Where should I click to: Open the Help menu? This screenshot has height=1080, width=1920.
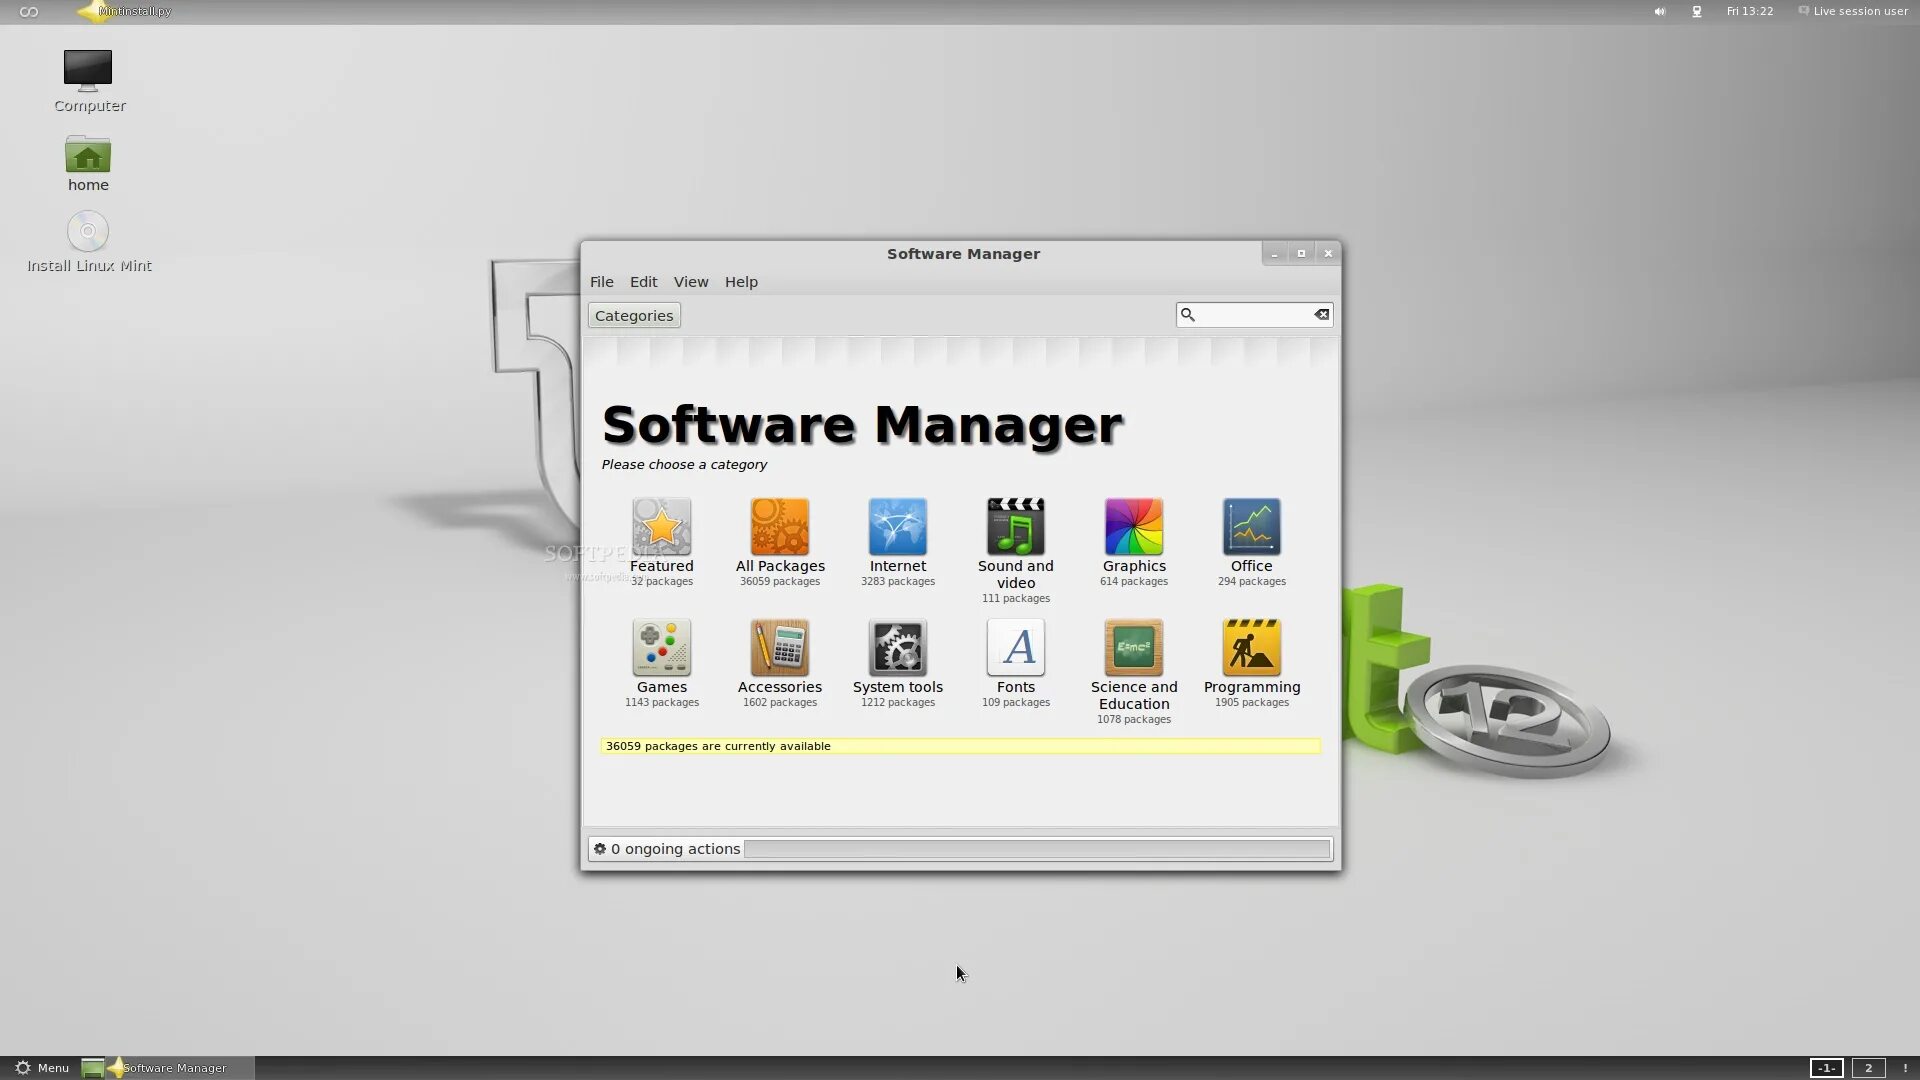[x=741, y=282]
